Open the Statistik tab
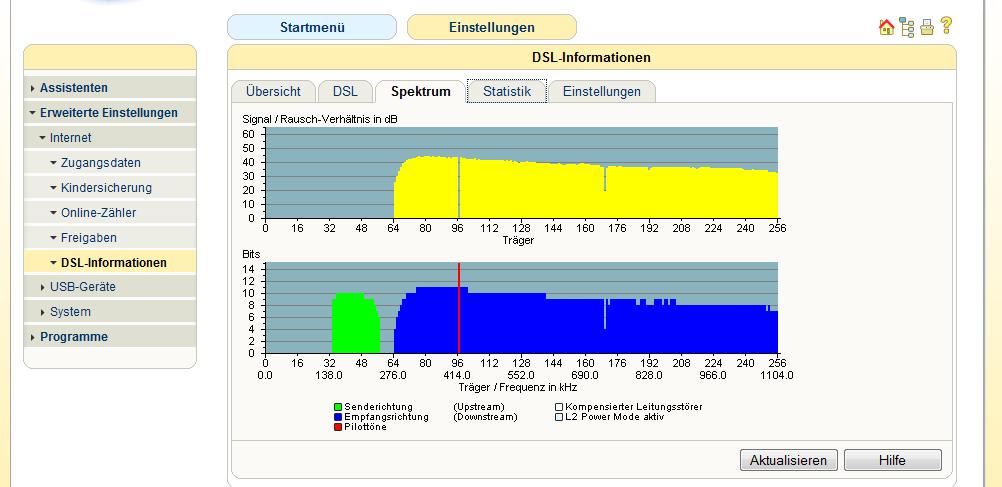1002x487 pixels. [x=506, y=92]
